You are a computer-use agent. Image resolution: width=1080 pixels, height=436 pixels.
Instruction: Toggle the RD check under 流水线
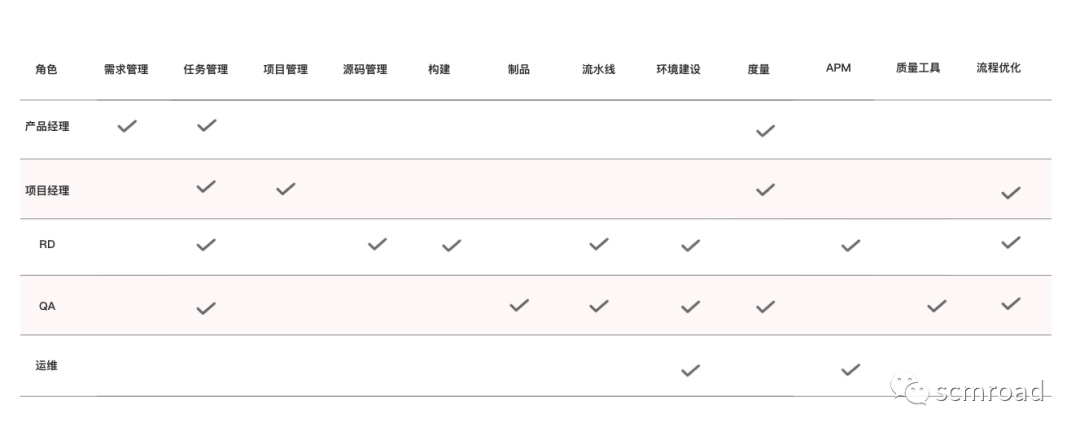coord(599,244)
